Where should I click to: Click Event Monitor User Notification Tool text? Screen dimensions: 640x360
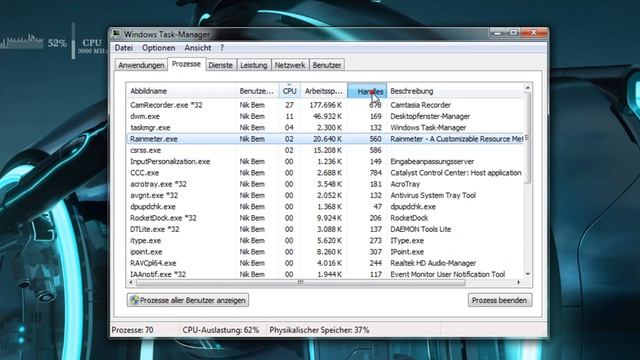click(448, 274)
